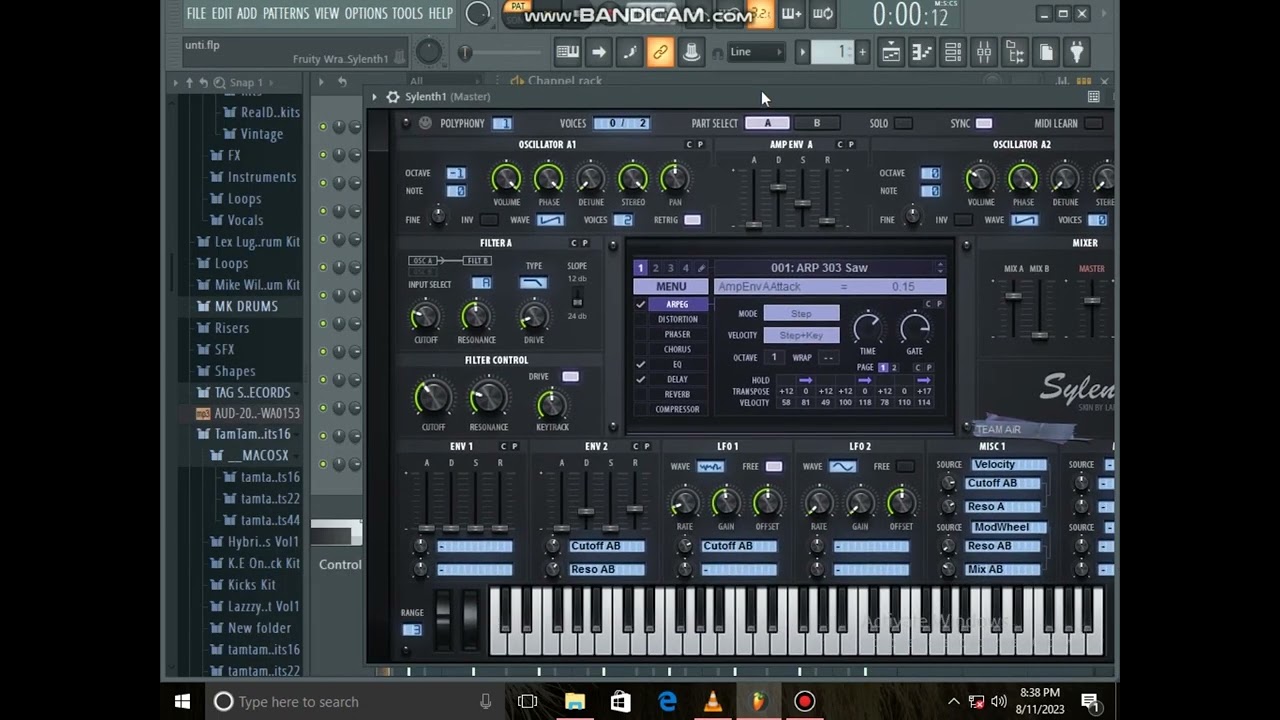1280x720 pixels.
Task: Open the PATTERNS menu
Action: point(286,13)
